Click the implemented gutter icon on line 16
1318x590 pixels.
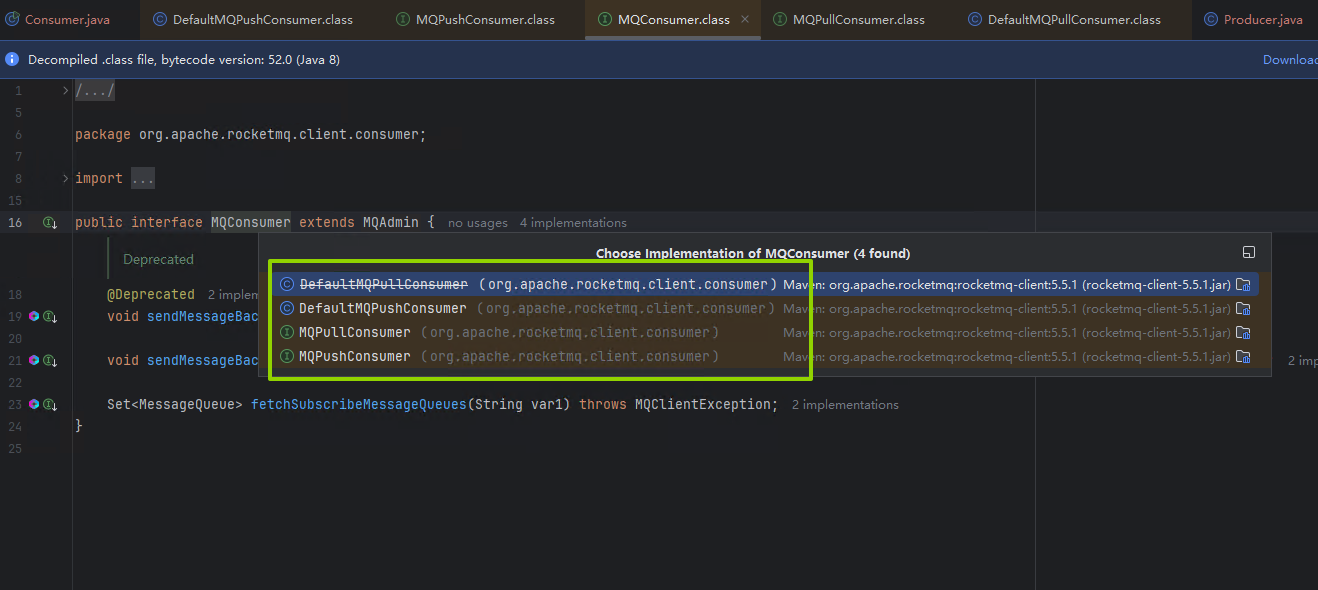[48, 222]
